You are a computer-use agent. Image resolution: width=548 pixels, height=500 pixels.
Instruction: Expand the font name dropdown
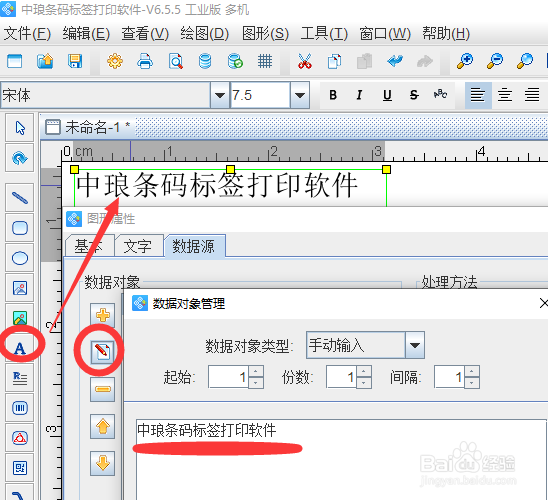click(219, 95)
